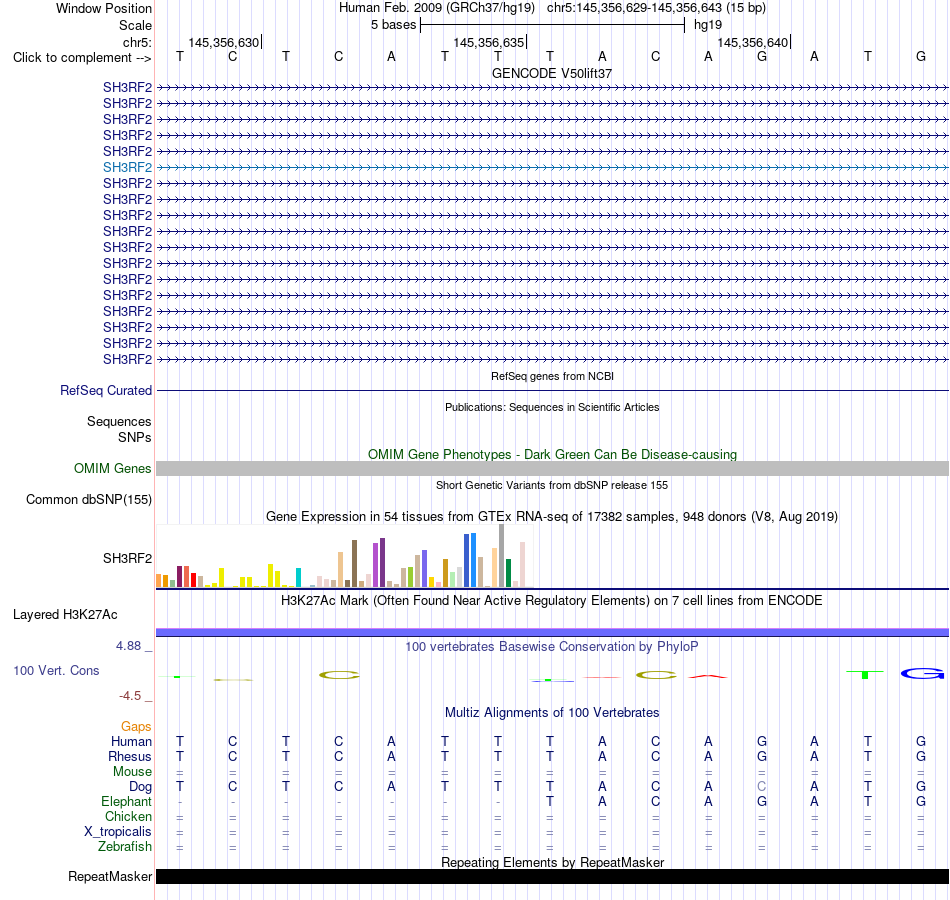Screen dimensions: 950x900
Task: Click the Sequences track label
Action: click(119, 421)
